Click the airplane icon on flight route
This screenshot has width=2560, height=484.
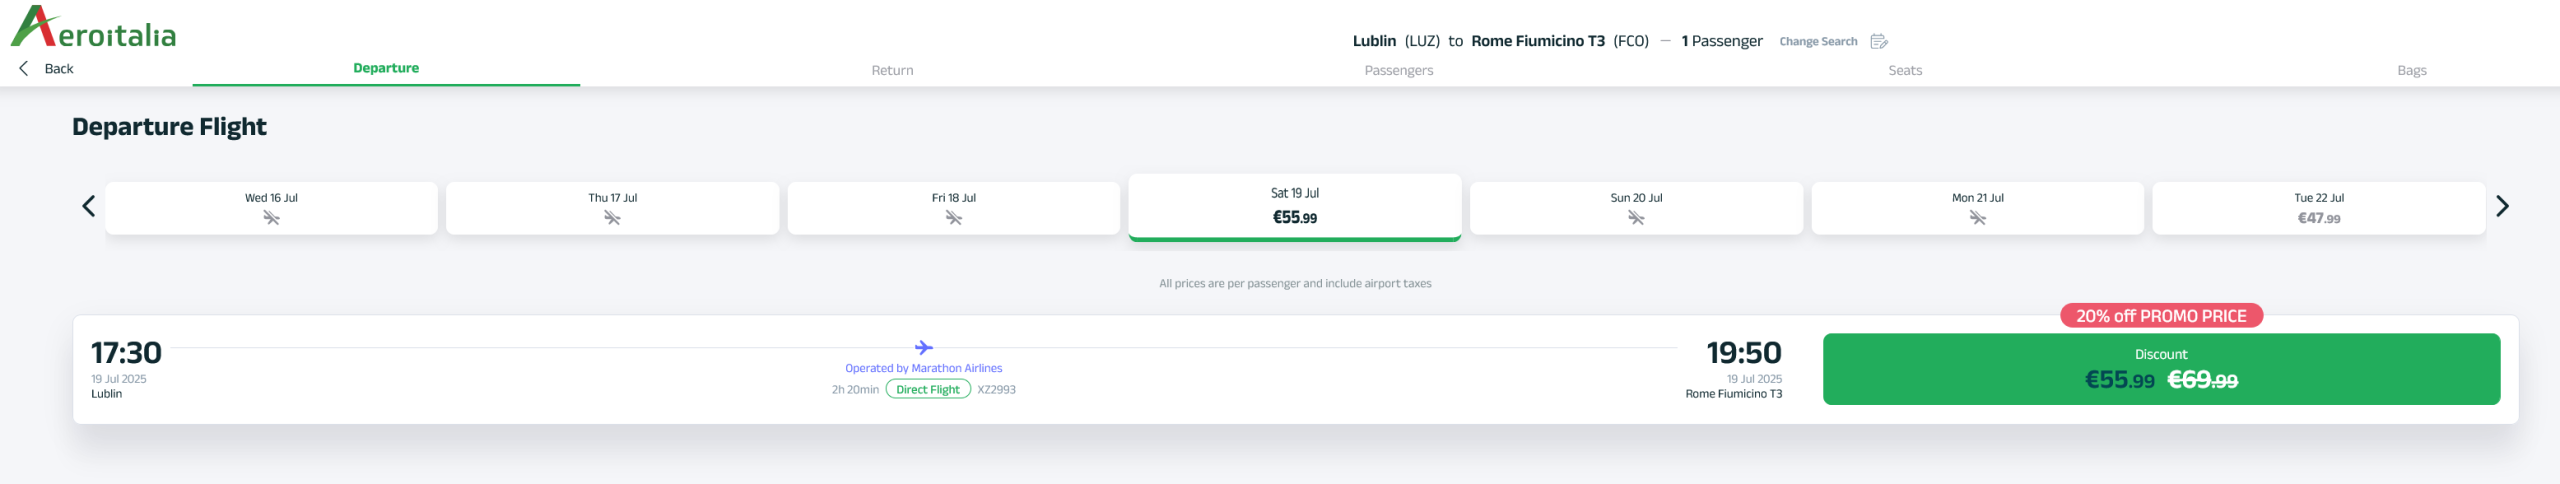924,348
